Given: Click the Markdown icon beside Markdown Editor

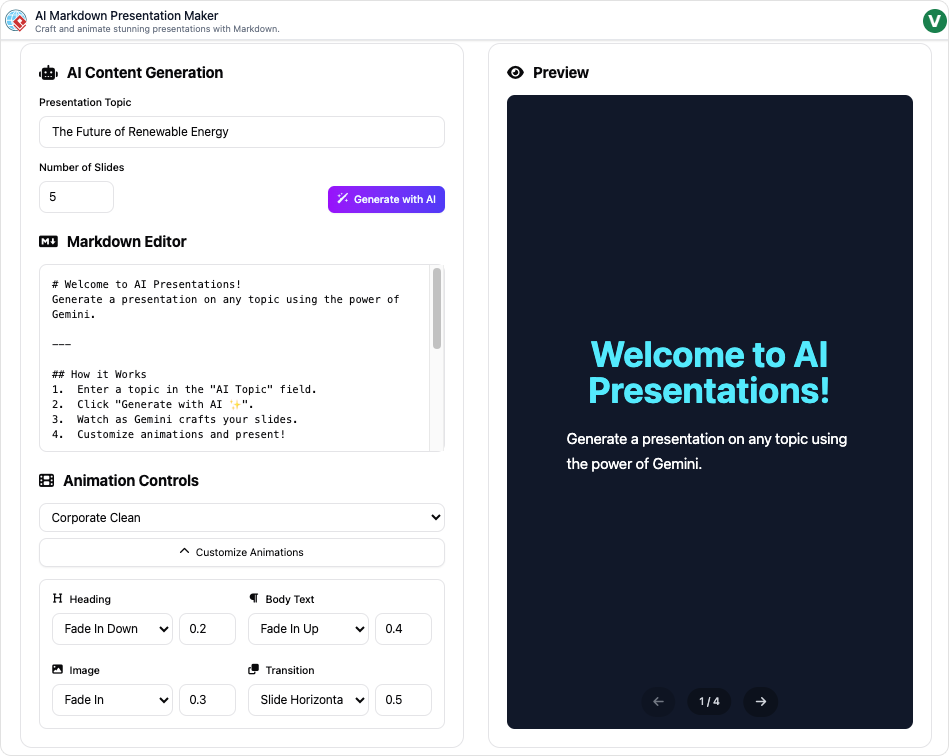Looking at the screenshot, I should (x=47, y=241).
